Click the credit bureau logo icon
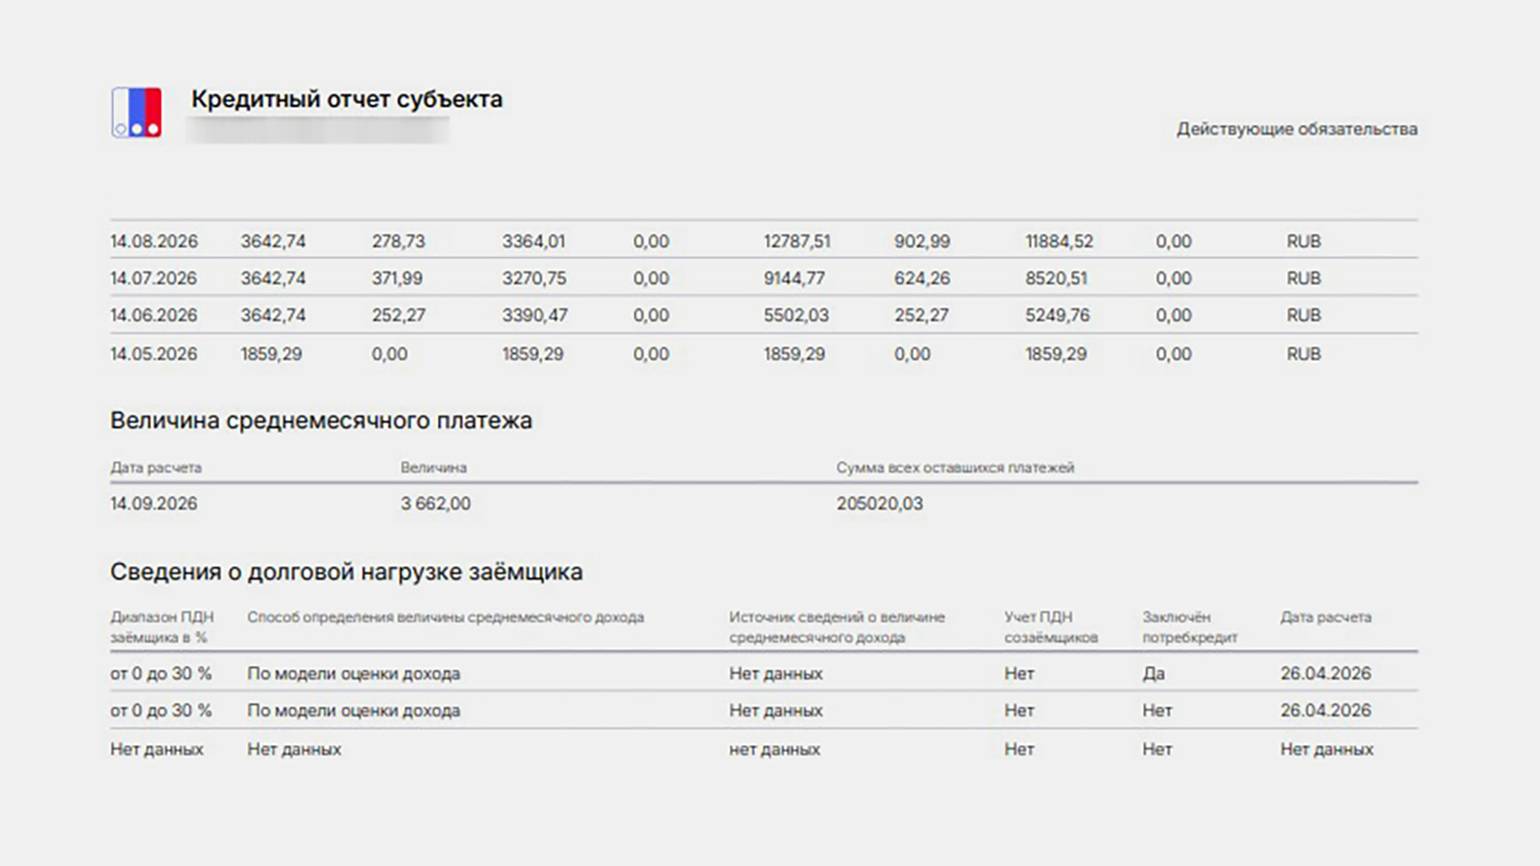Screen dimensions: 1540x866 tap(137, 112)
